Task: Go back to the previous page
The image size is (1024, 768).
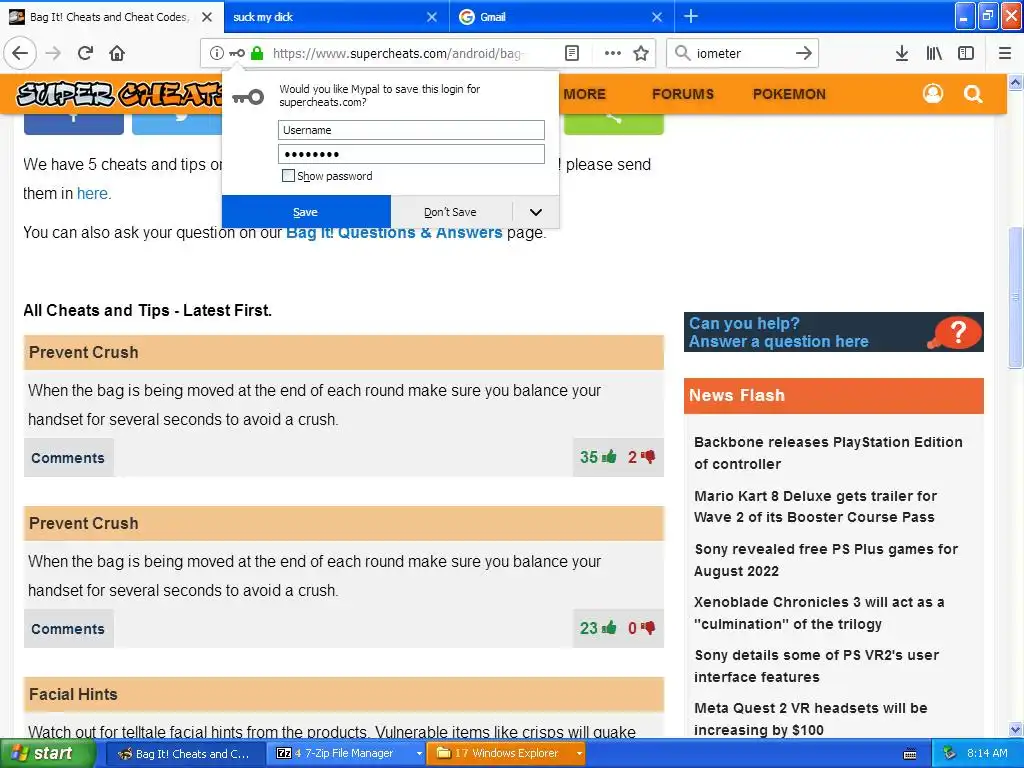Action: point(20,53)
